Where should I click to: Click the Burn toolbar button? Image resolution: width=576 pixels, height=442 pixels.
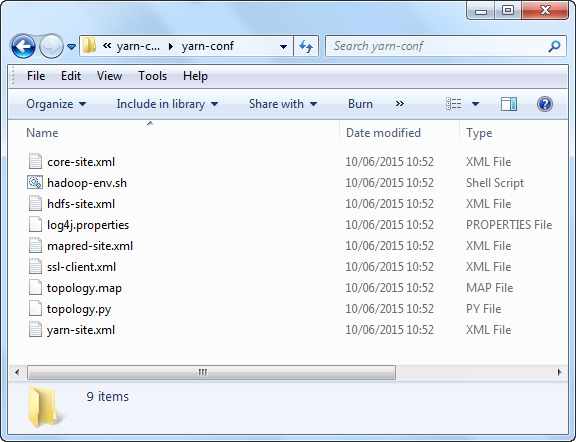(360, 104)
